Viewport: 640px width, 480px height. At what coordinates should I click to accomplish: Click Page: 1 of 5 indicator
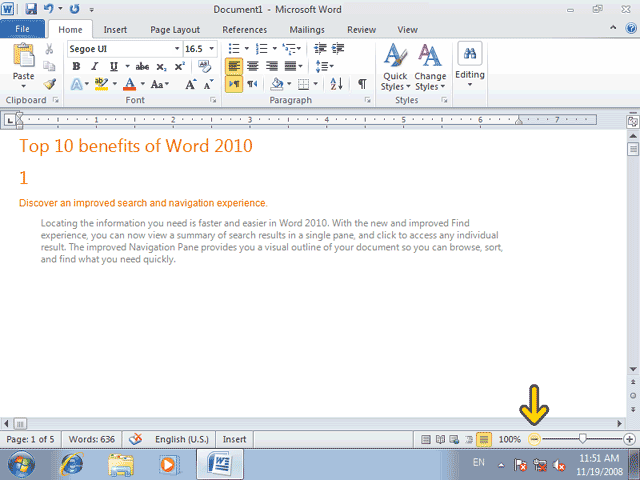click(30, 439)
